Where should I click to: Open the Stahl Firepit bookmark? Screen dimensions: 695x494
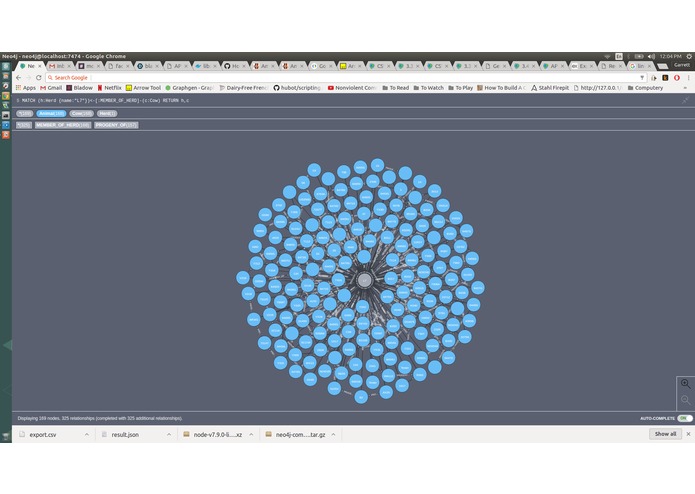pos(550,88)
